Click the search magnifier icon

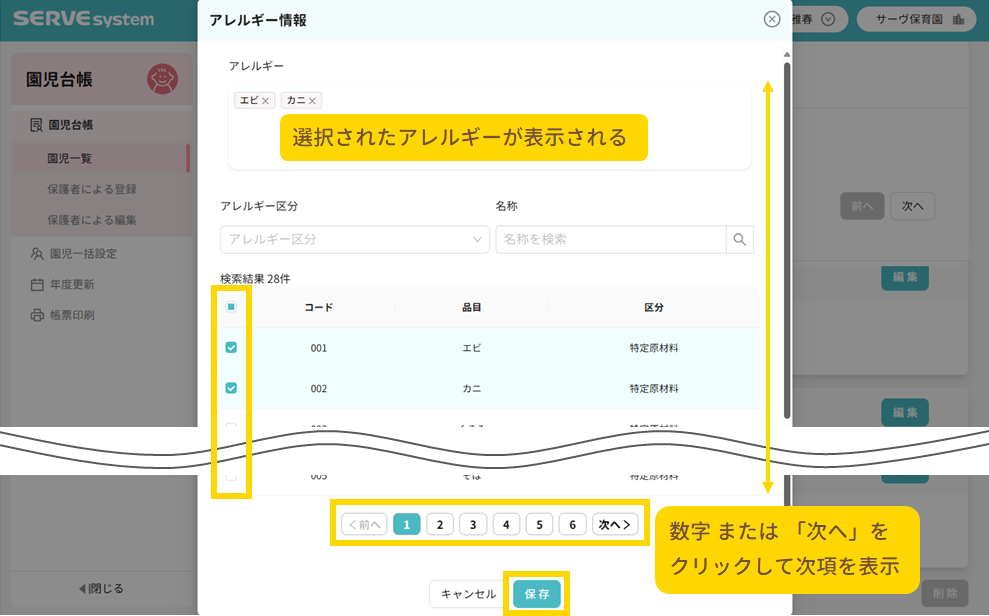tap(740, 240)
